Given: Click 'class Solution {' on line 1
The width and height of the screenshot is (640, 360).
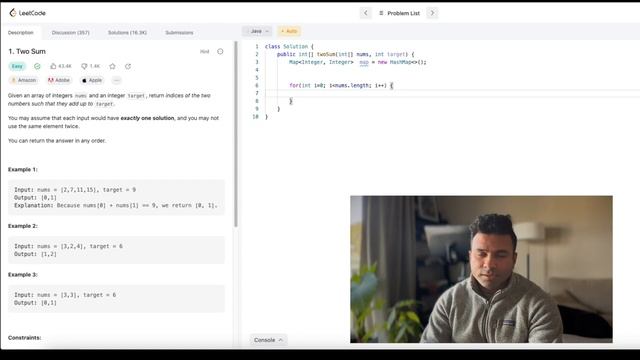Looking at the screenshot, I should click(289, 47).
